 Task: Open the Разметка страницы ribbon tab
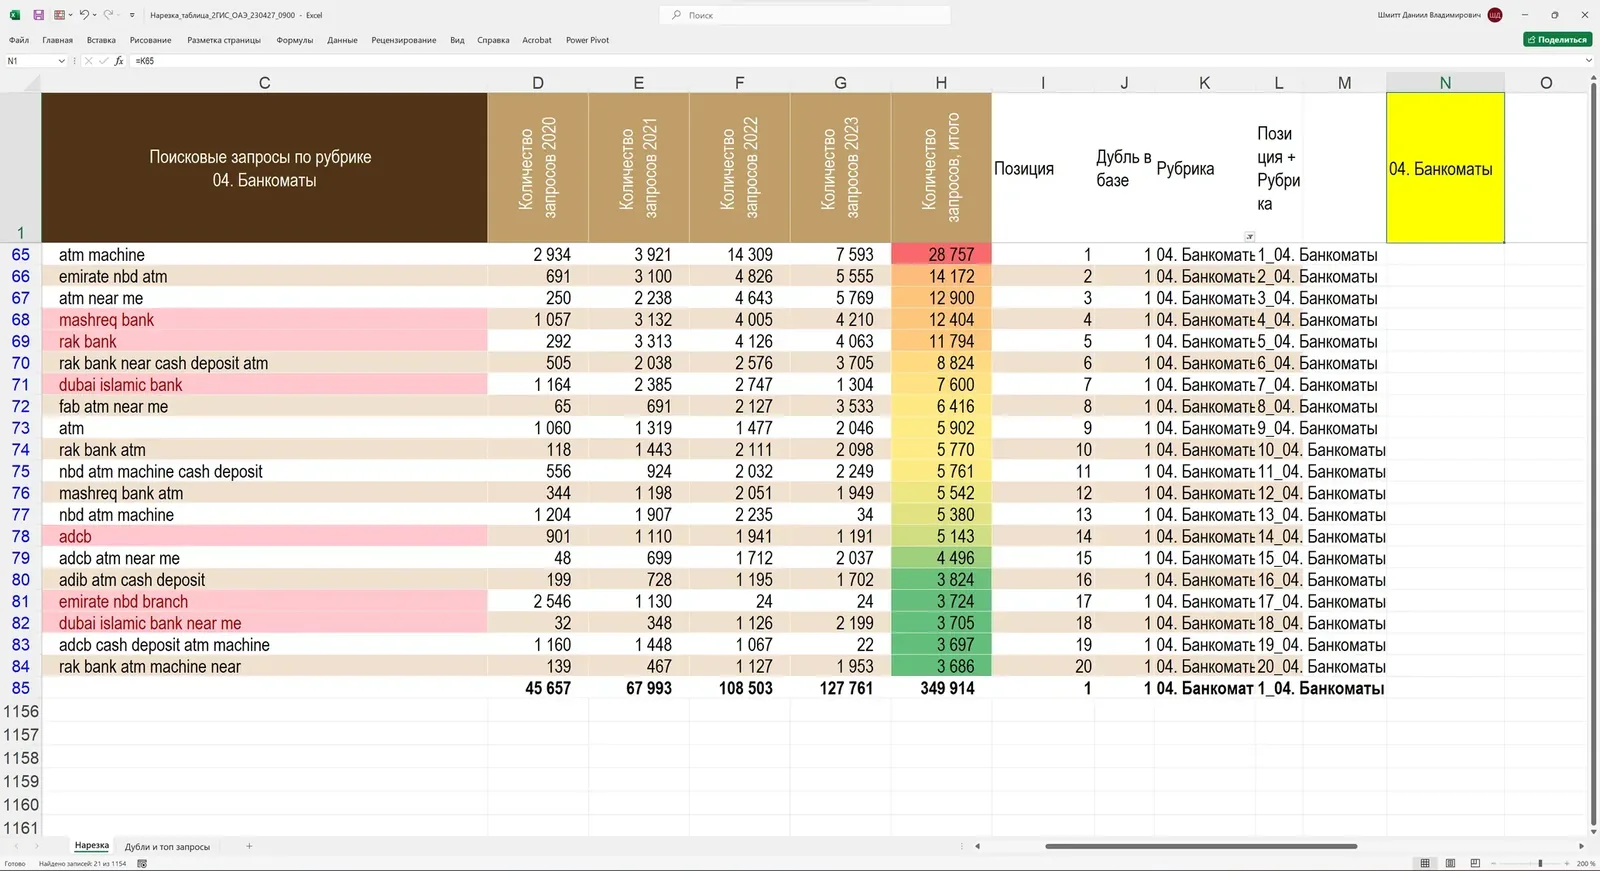224,40
